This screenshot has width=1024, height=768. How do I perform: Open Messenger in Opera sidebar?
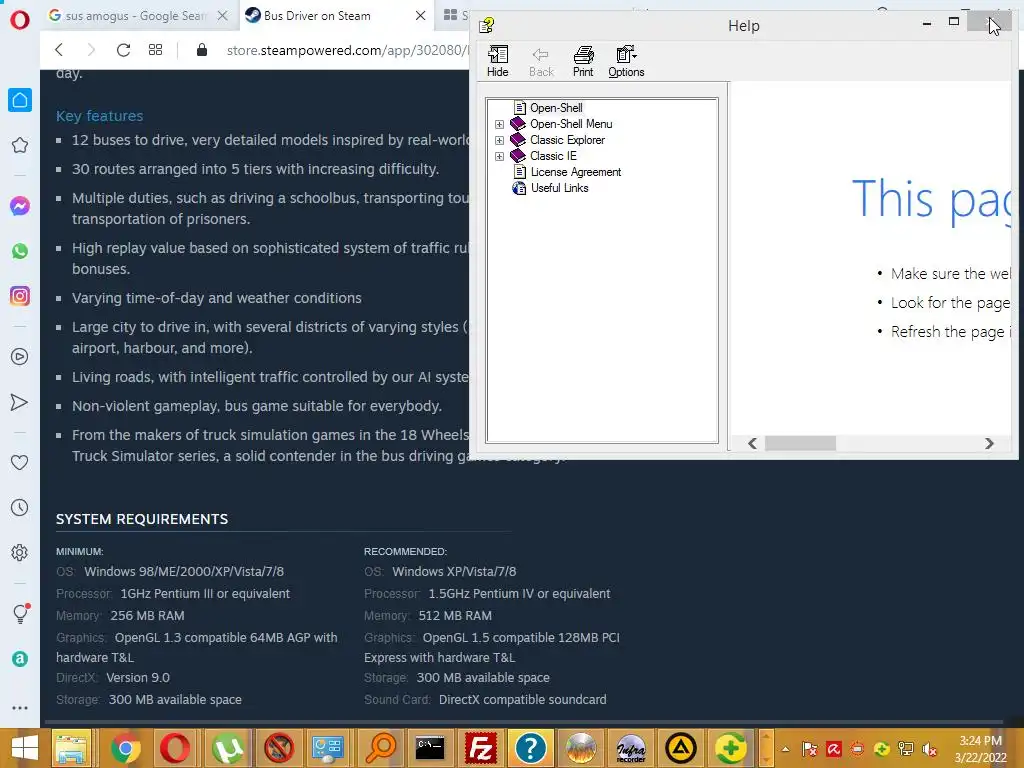(20, 206)
